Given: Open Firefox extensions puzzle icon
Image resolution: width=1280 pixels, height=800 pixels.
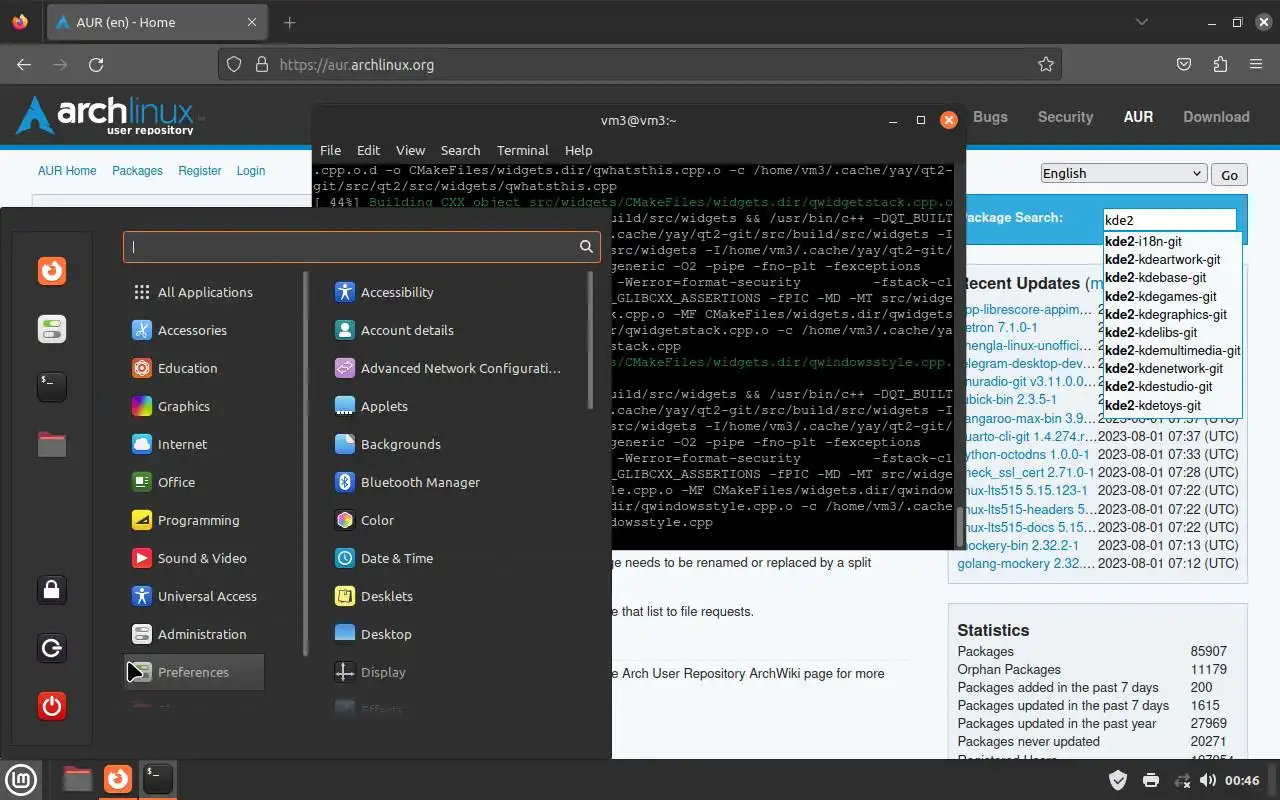Looking at the screenshot, I should [x=1220, y=64].
